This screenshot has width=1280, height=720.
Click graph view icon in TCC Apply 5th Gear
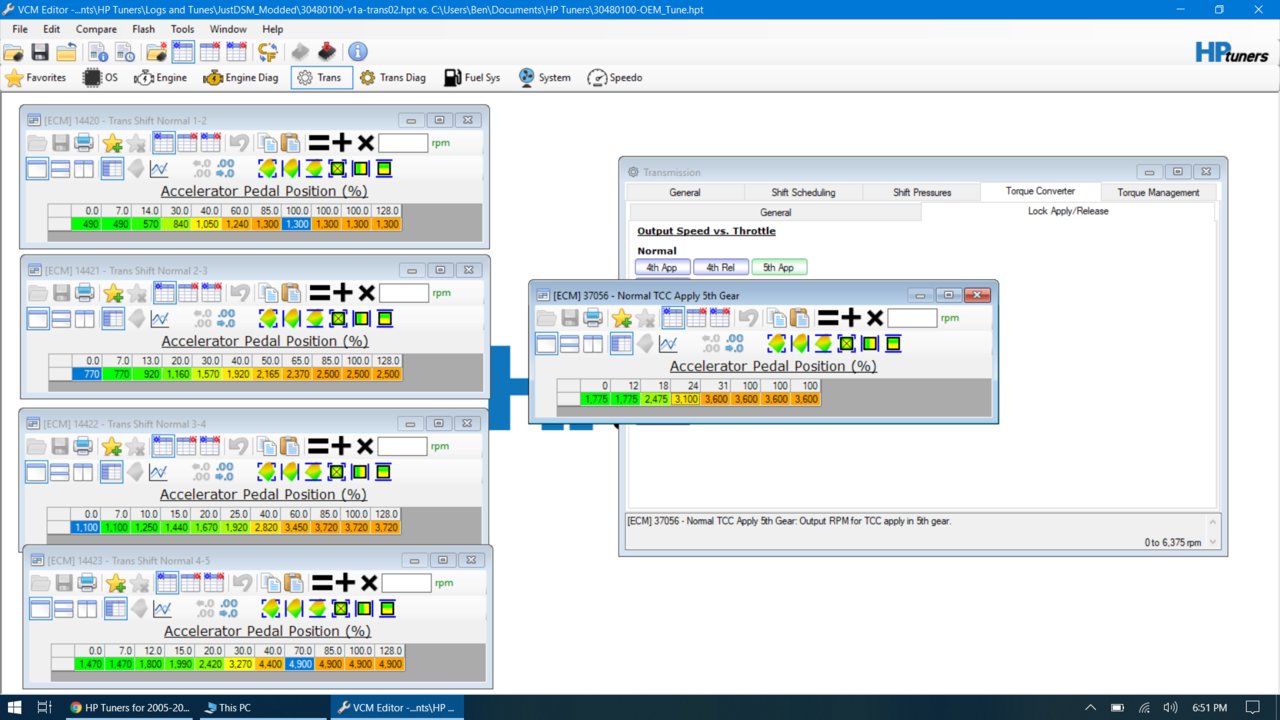[x=668, y=343]
